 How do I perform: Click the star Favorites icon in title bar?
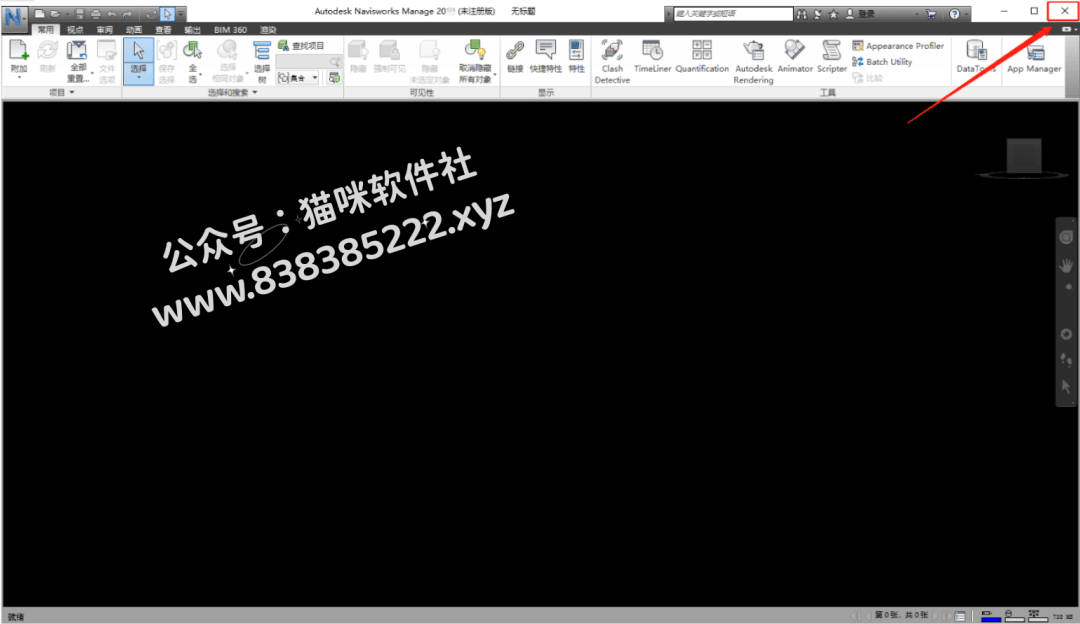[x=833, y=14]
